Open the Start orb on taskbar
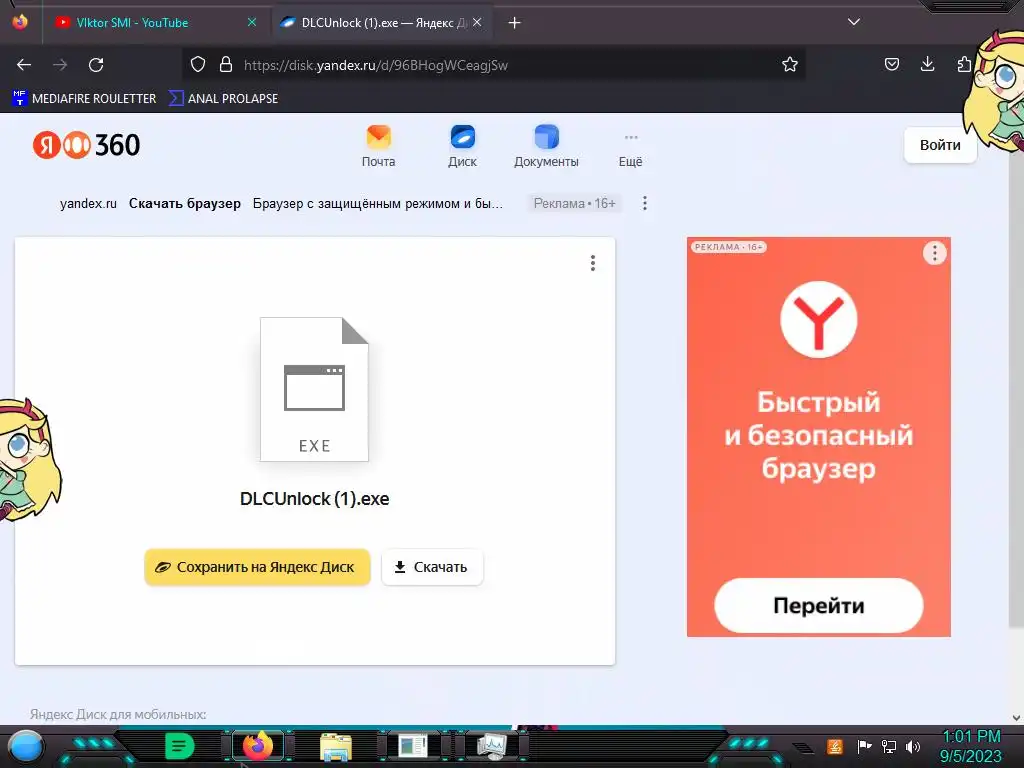 [25, 746]
